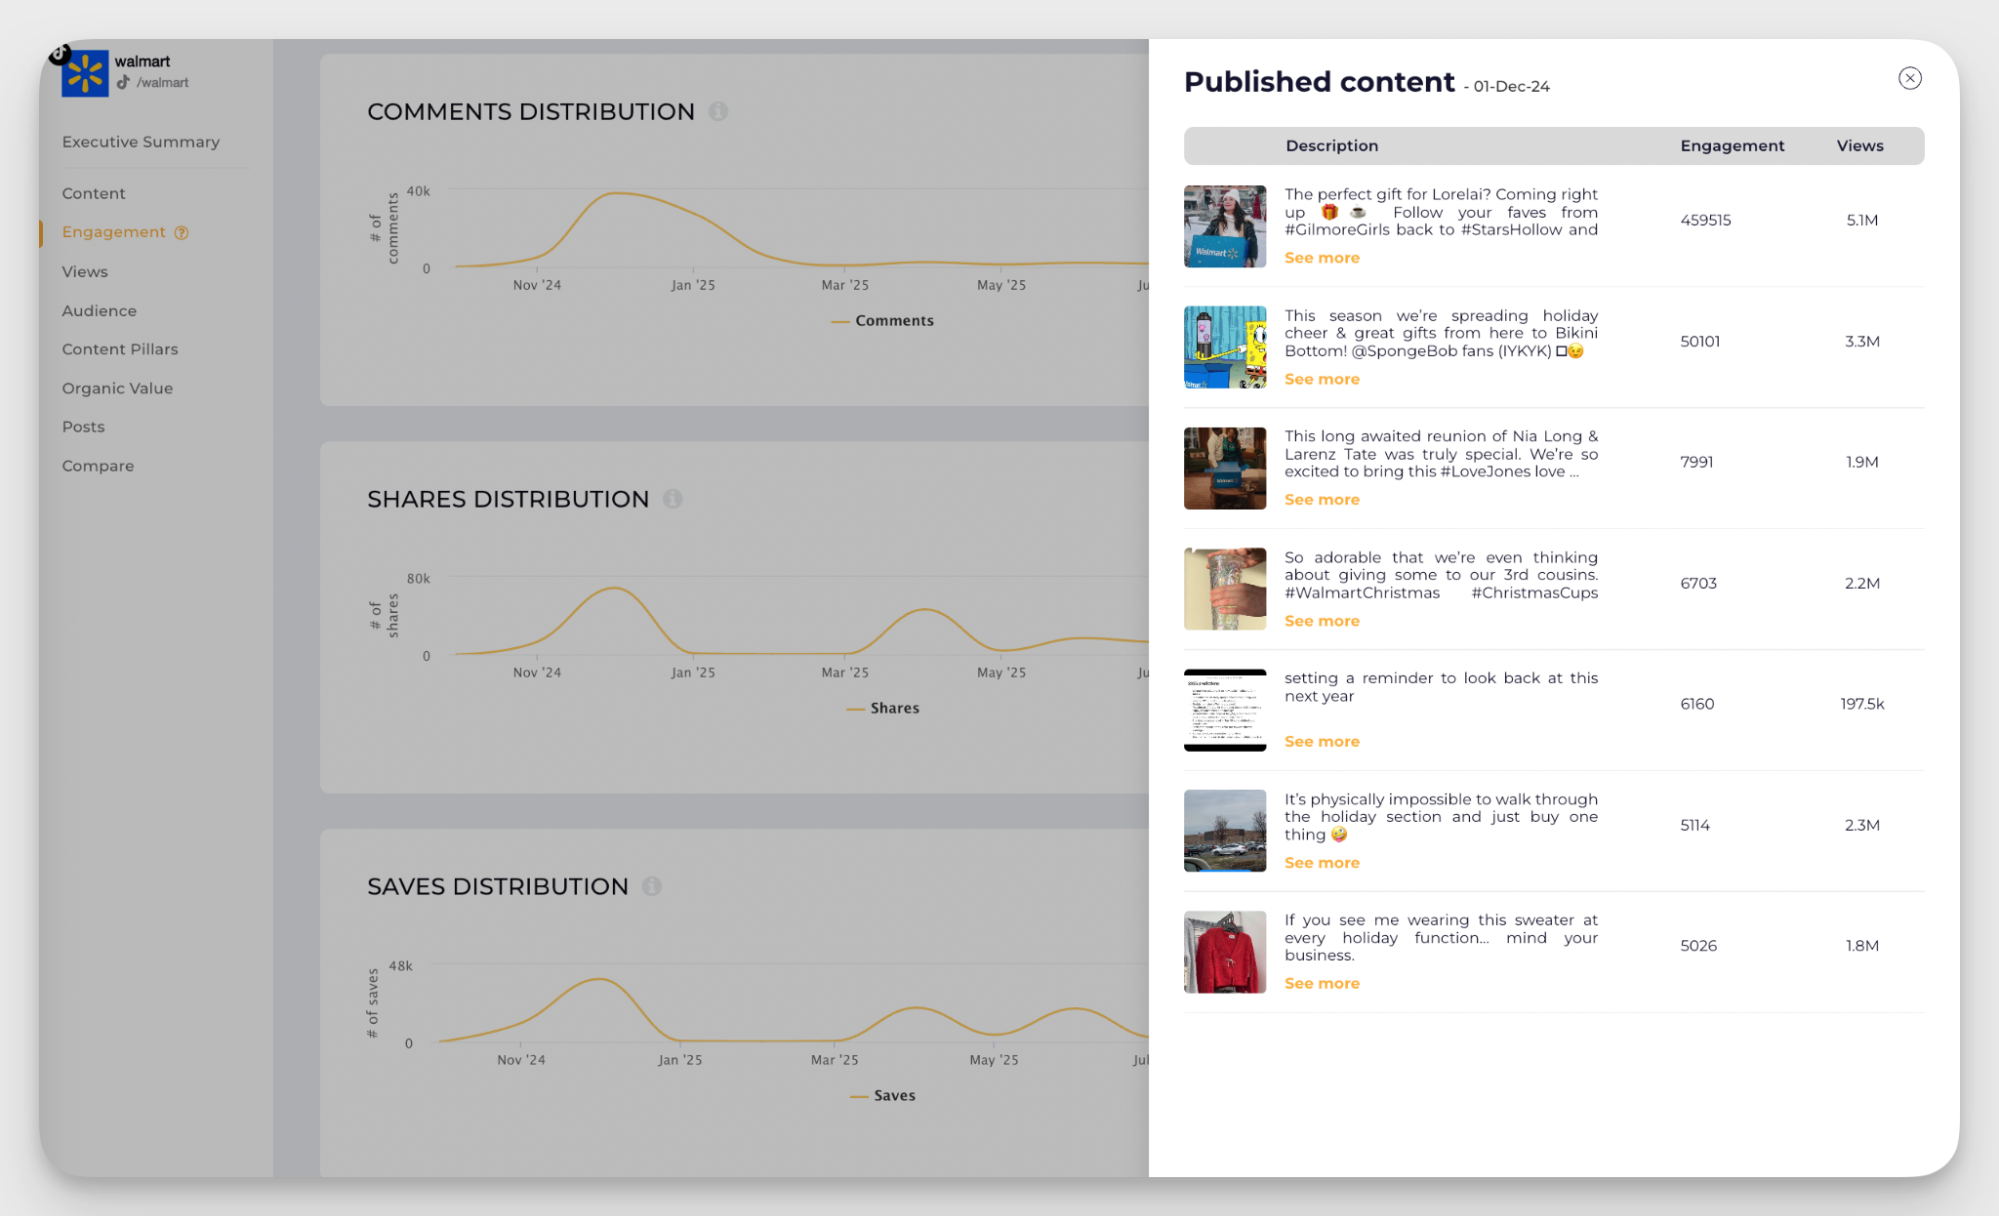Open the red sweater post thumbnail
Screen dimensions: 1999x1217
point(1224,951)
